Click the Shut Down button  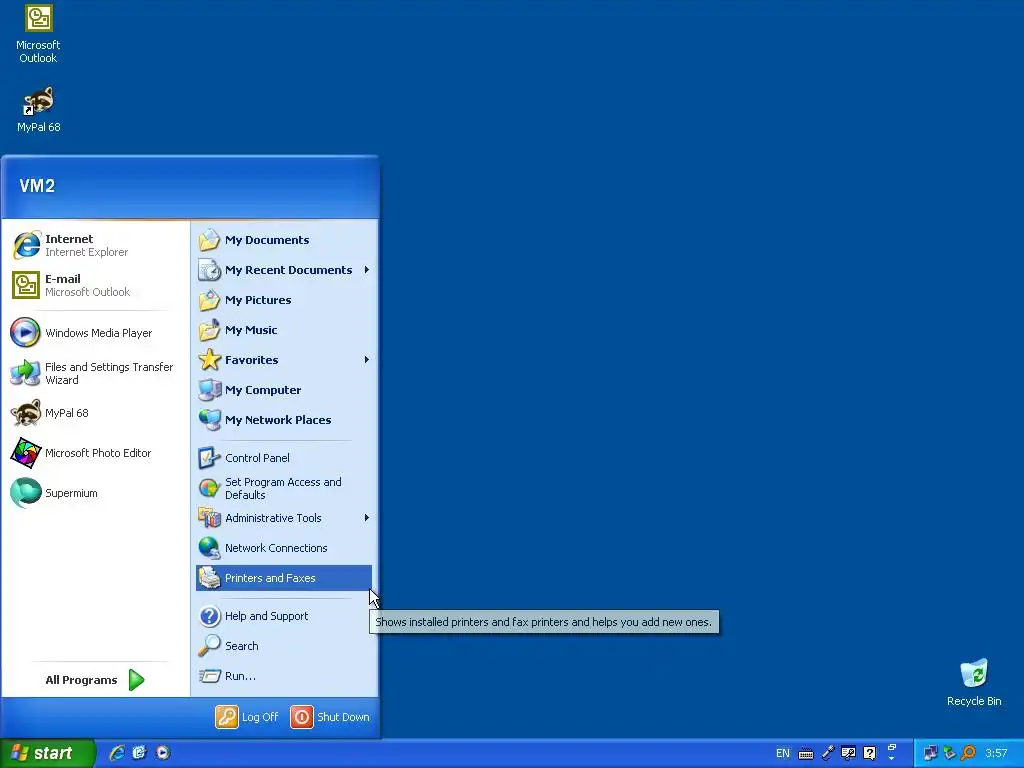330,717
